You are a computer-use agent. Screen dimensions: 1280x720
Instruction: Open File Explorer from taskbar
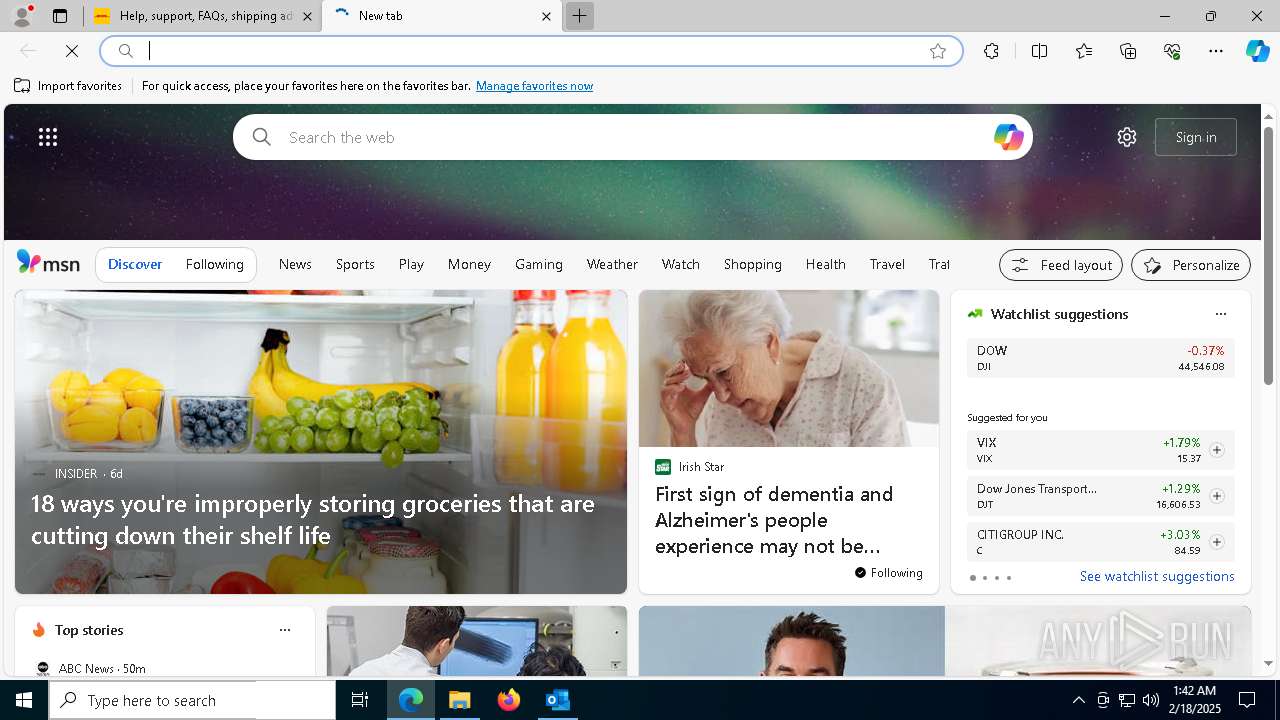click(x=460, y=700)
